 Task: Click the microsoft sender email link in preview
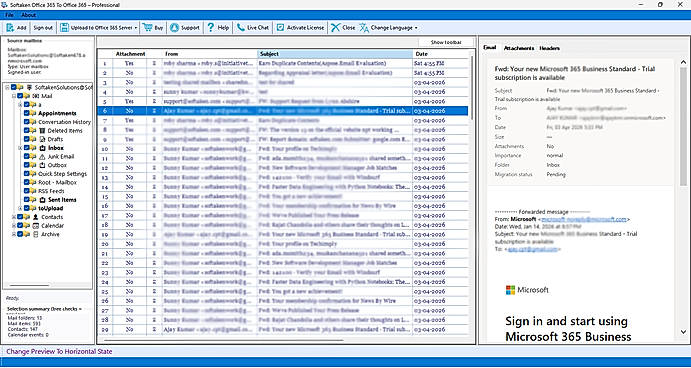click(583, 219)
